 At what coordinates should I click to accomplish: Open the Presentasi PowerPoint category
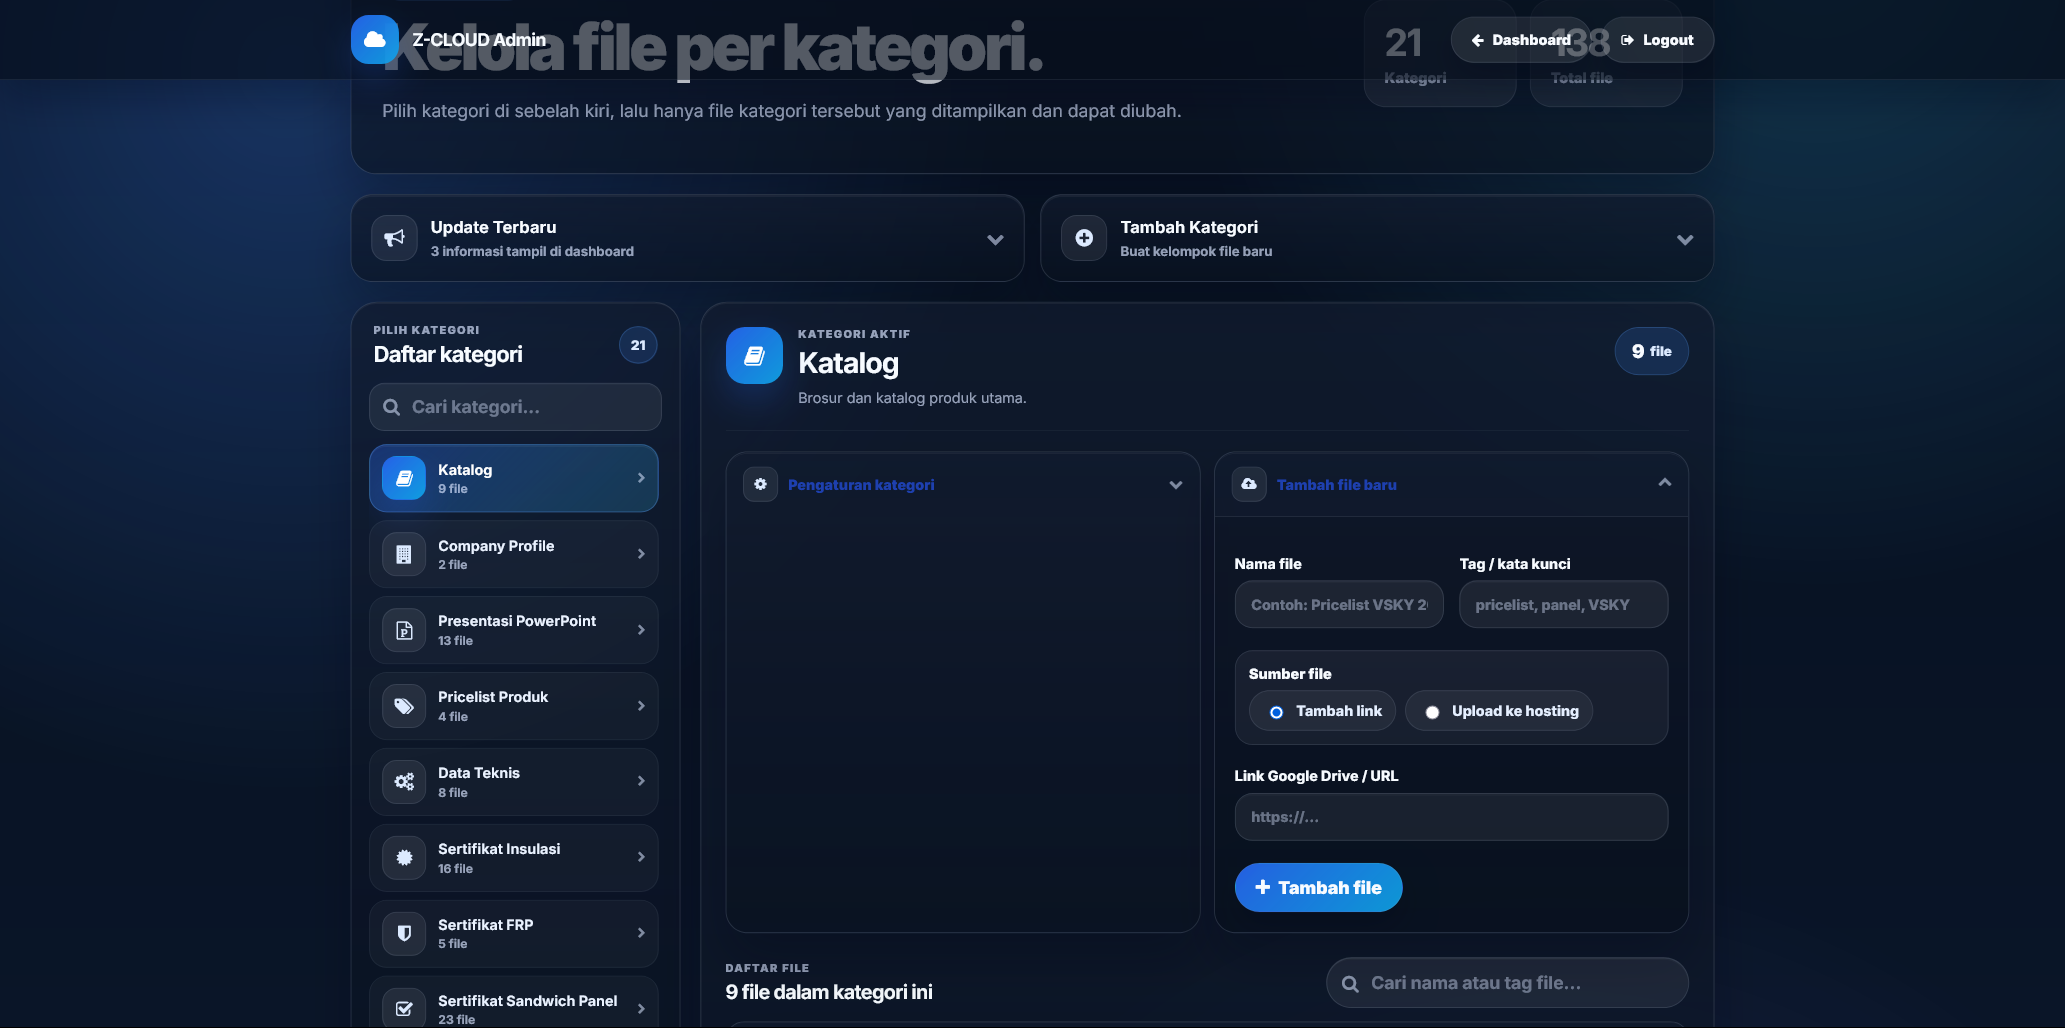(x=514, y=630)
